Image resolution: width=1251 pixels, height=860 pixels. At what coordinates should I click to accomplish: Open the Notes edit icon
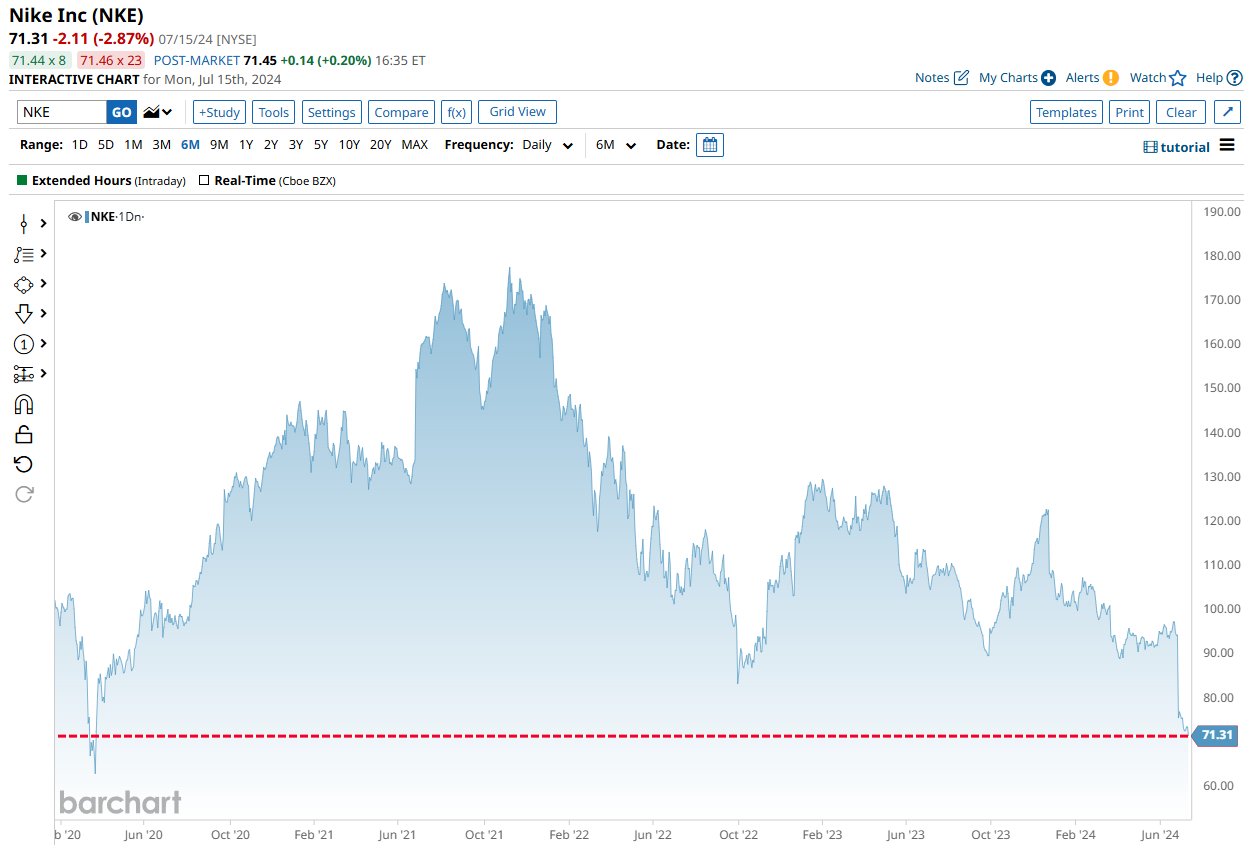click(x=961, y=78)
